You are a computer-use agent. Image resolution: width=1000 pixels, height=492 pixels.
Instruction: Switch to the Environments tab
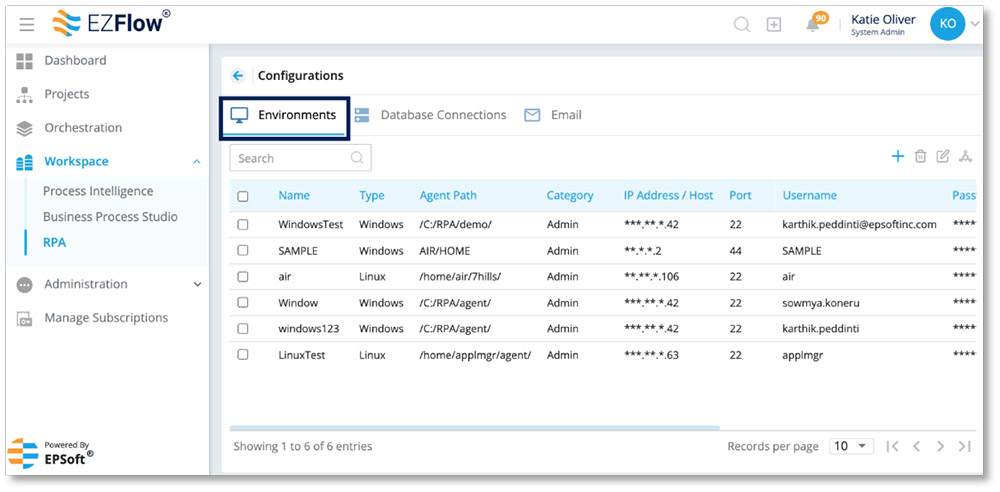[x=284, y=116]
